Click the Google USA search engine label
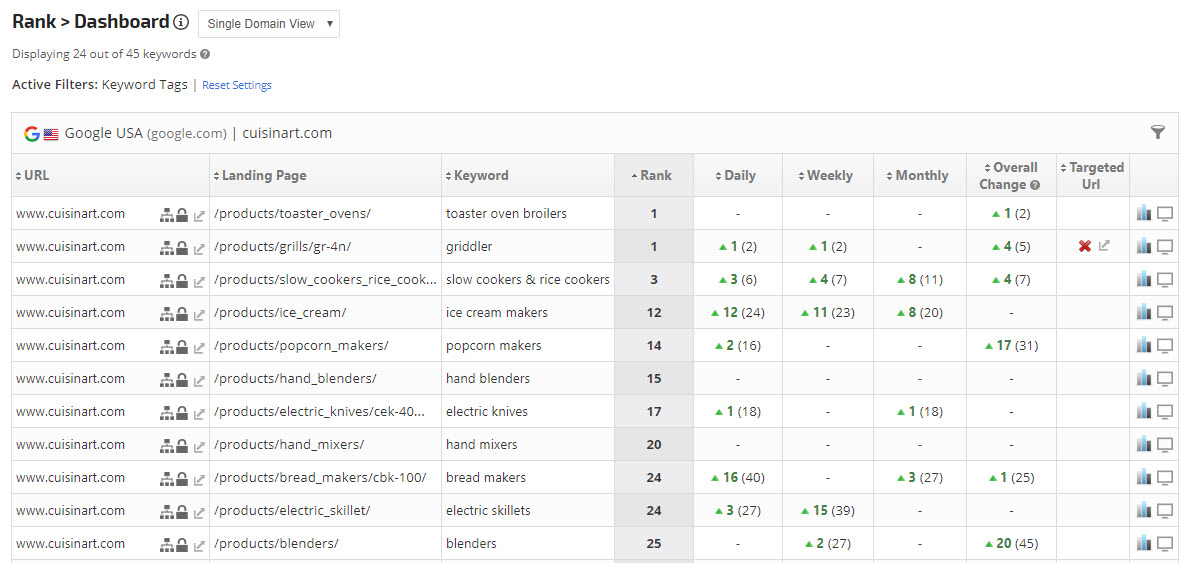 point(146,134)
